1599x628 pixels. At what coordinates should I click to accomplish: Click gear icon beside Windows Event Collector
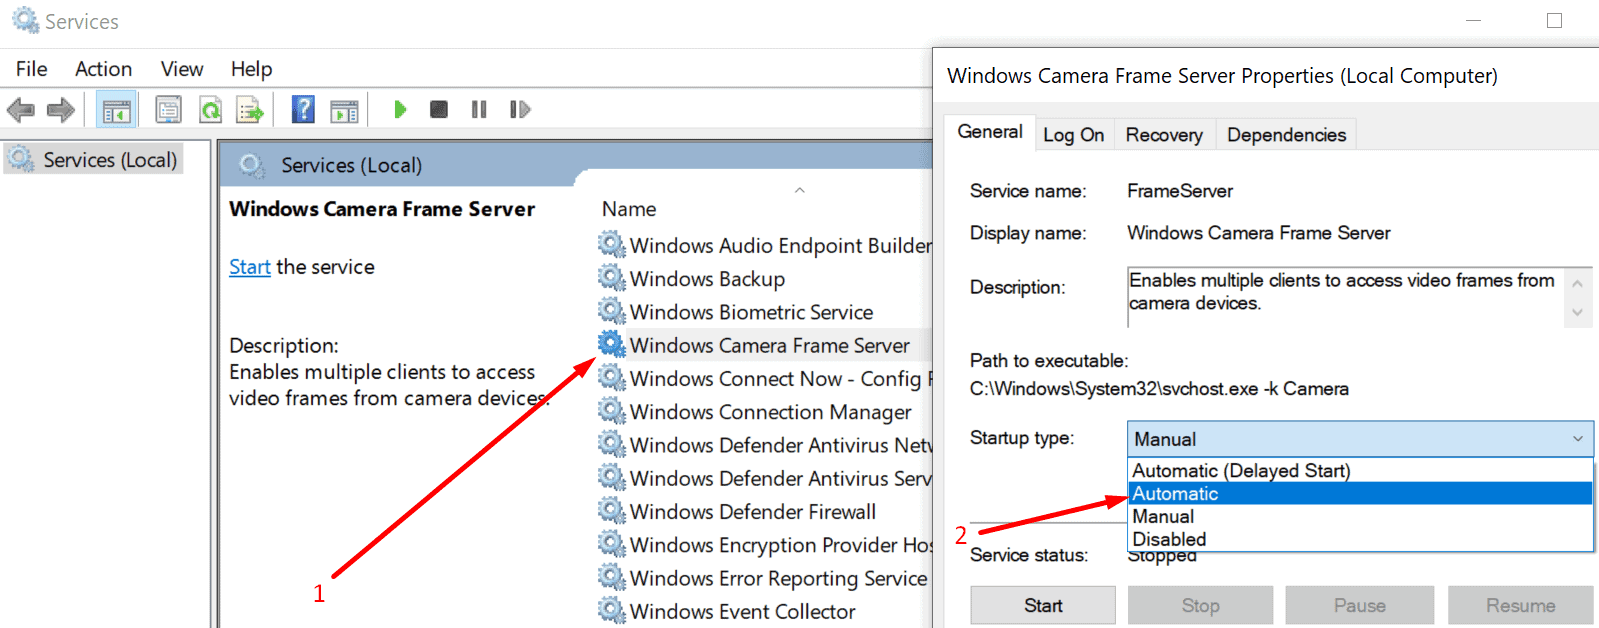pyautogui.click(x=611, y=610)
